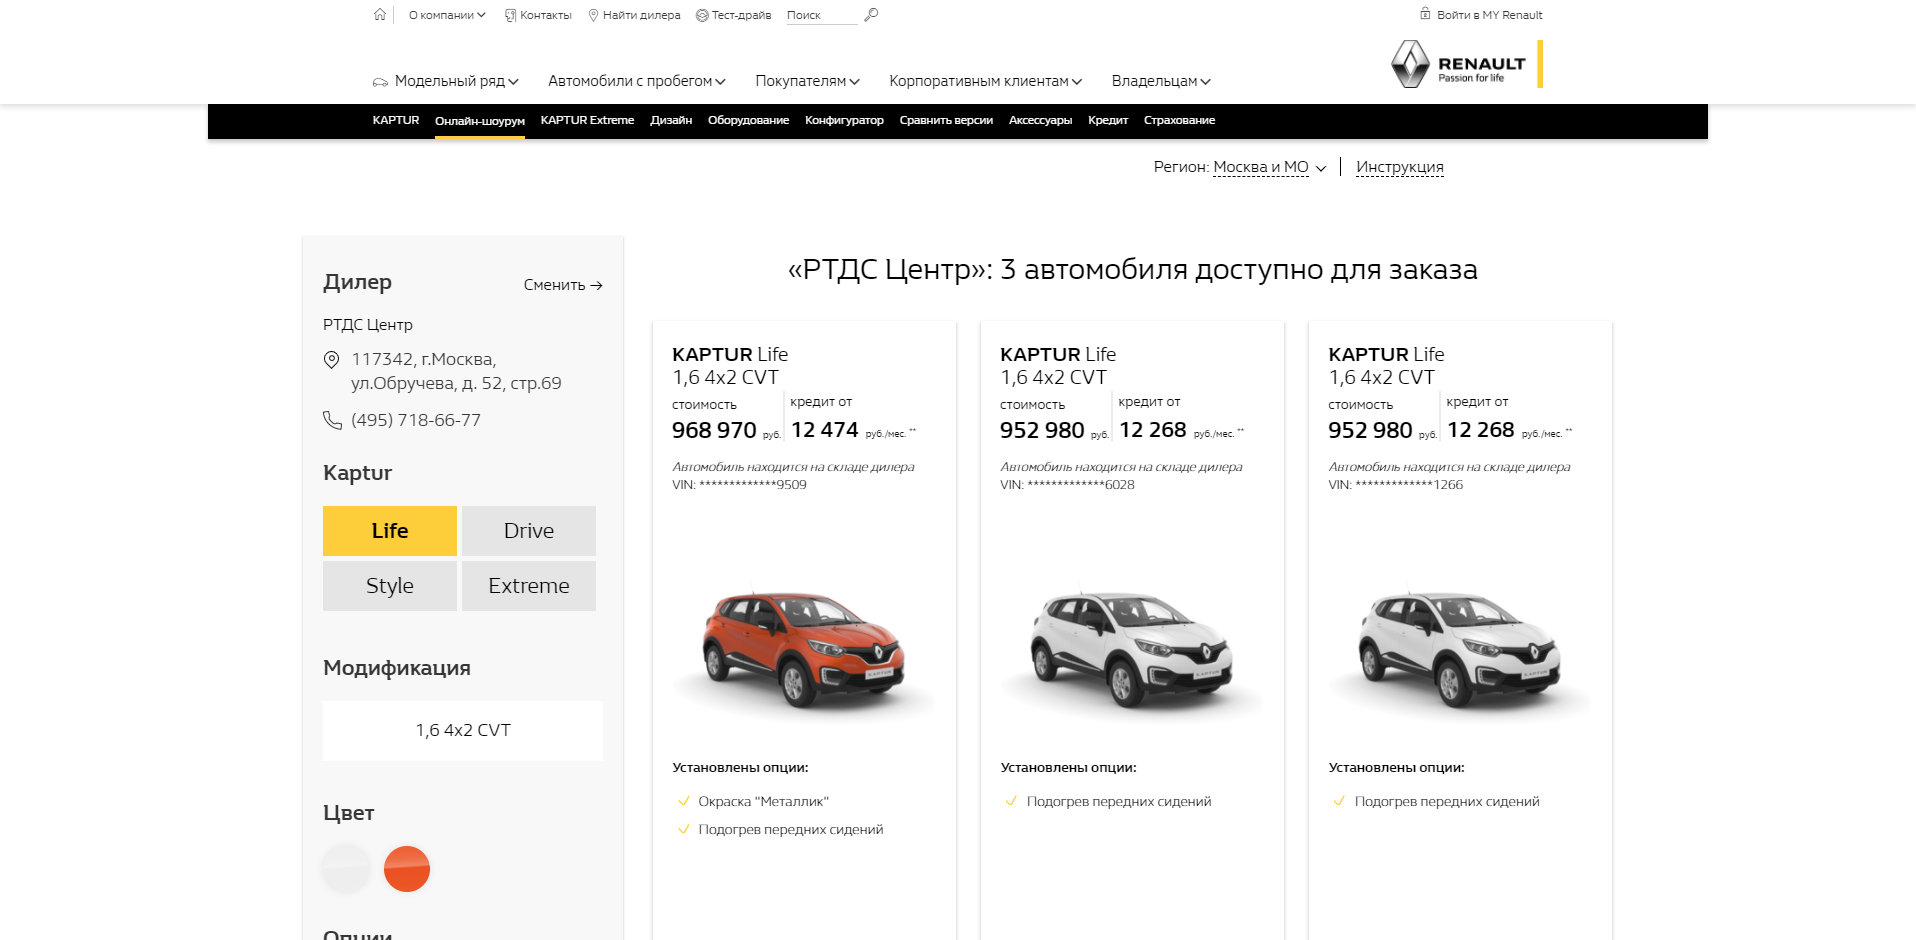Click the steering wheel icon for Тест-драйв
Viewport: 1916px width, 940px height.
point(702,15)
